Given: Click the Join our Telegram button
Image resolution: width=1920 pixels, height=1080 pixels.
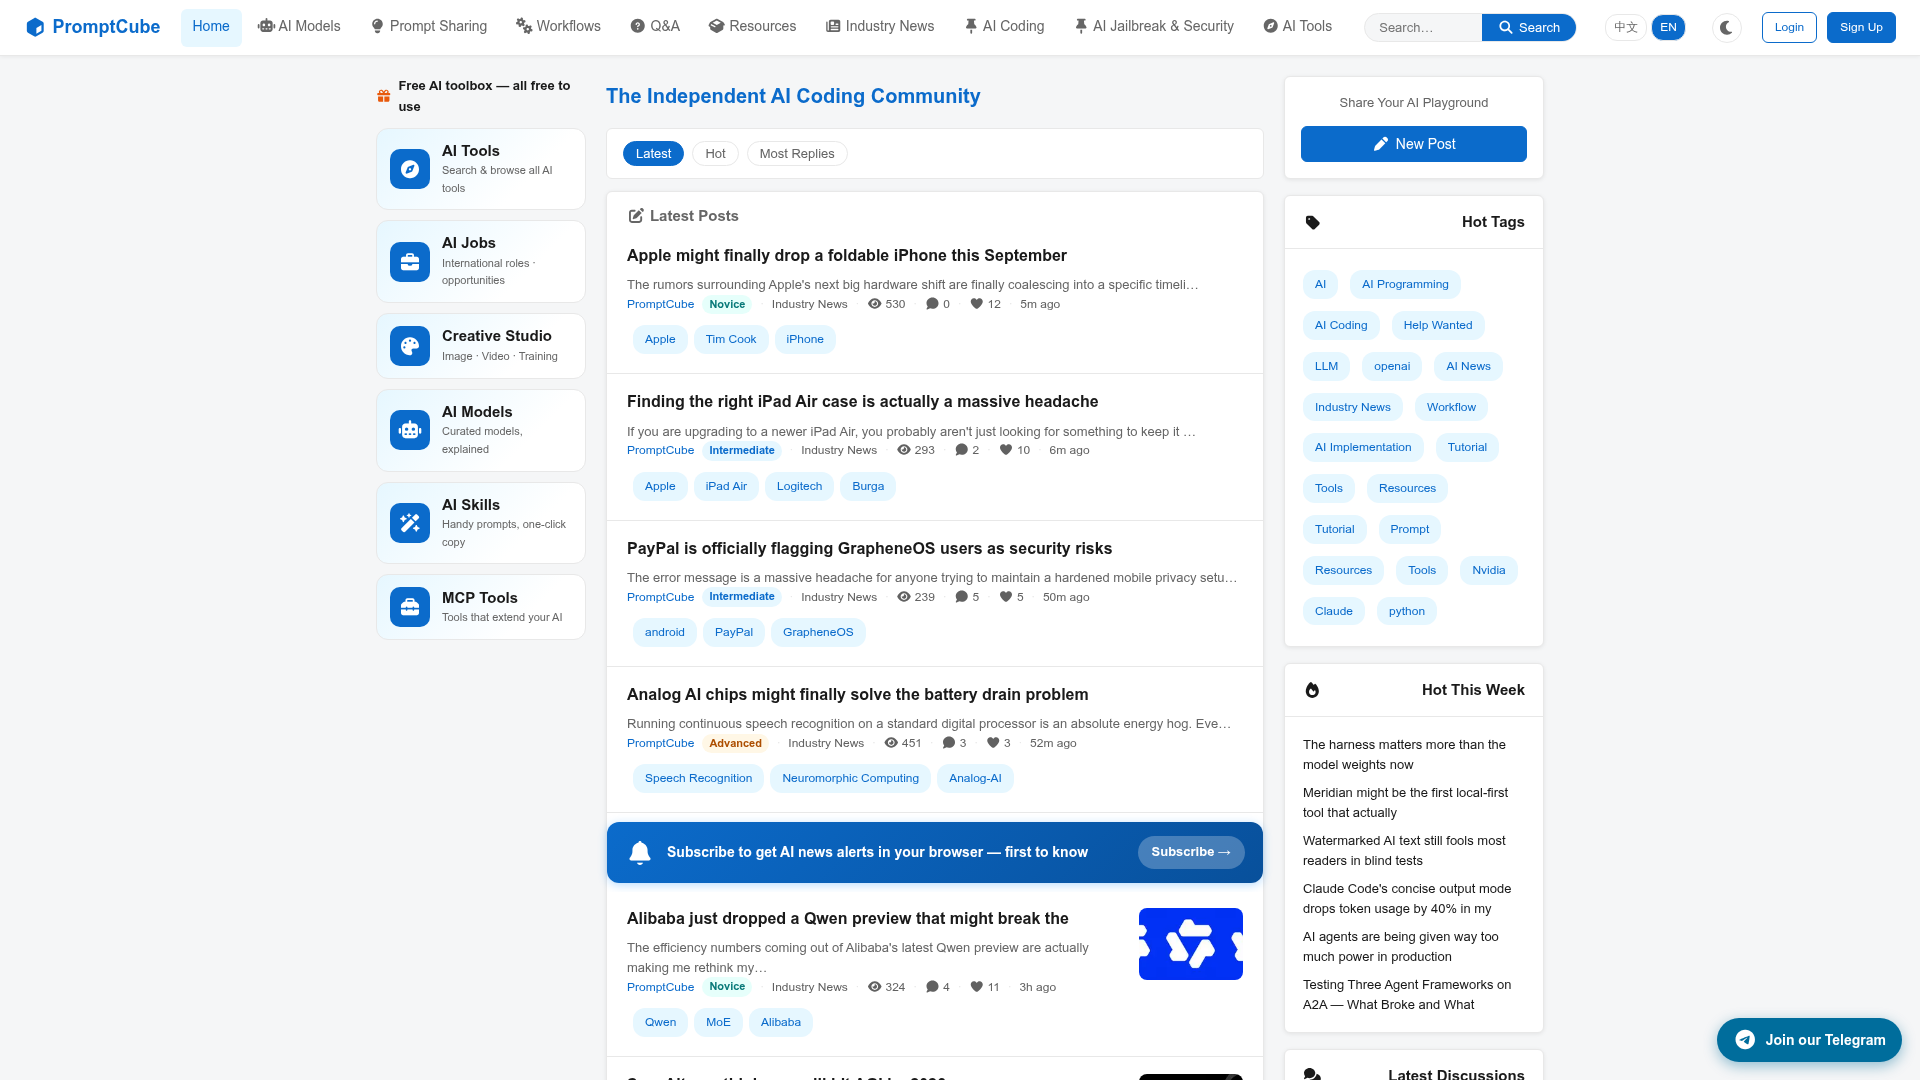Looking at the screenshot, I should pos(1809,1040).
